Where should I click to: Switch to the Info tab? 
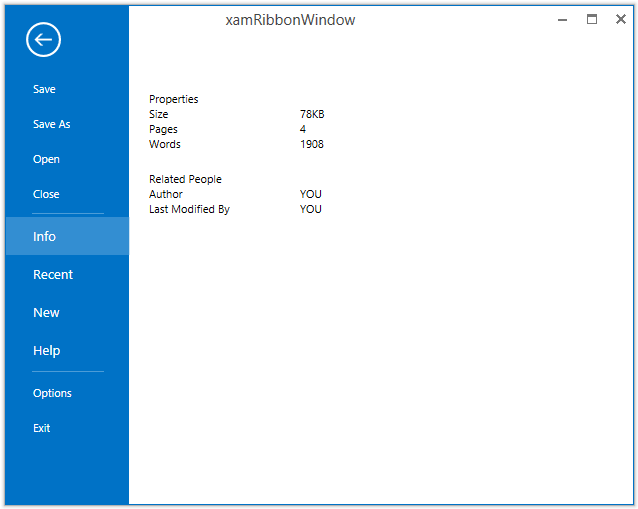pos(45,237)
